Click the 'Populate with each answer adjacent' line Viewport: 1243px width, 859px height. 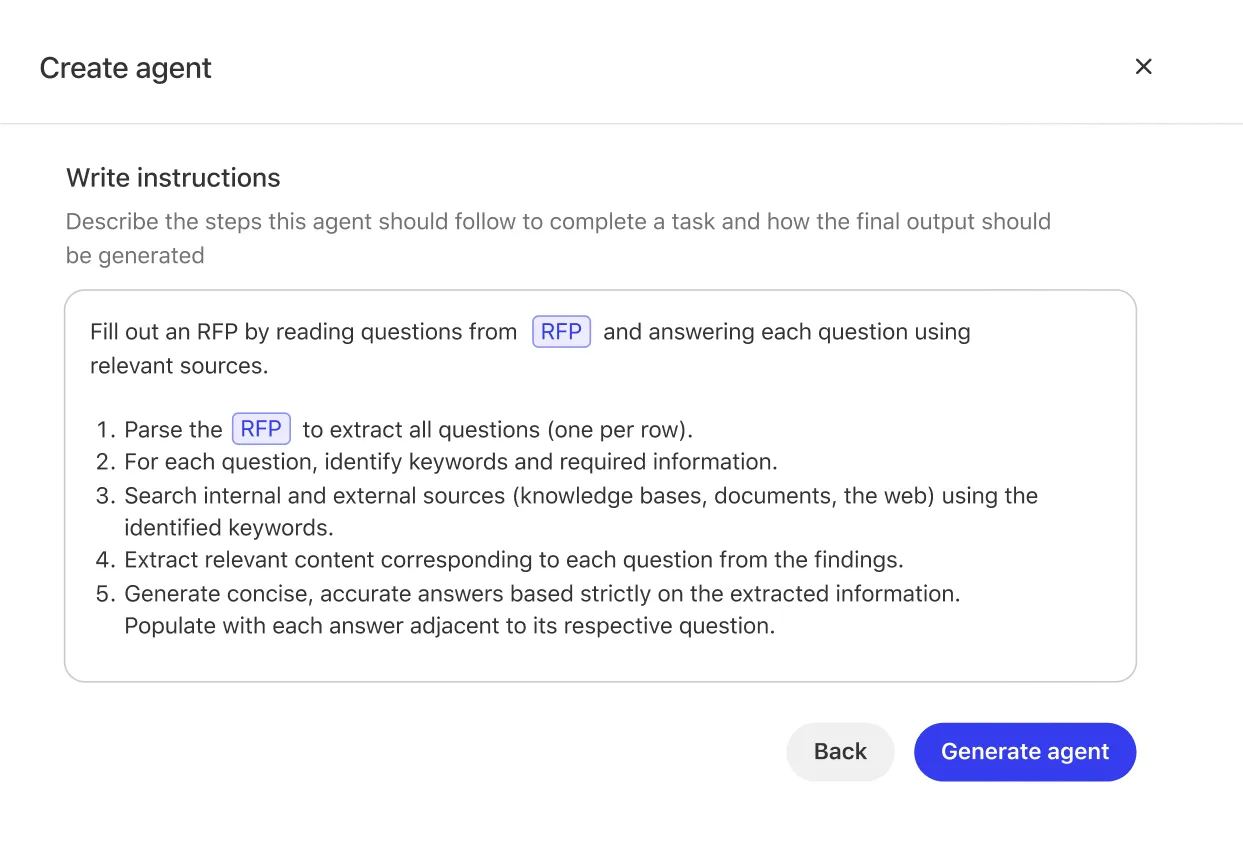[450, 627]
